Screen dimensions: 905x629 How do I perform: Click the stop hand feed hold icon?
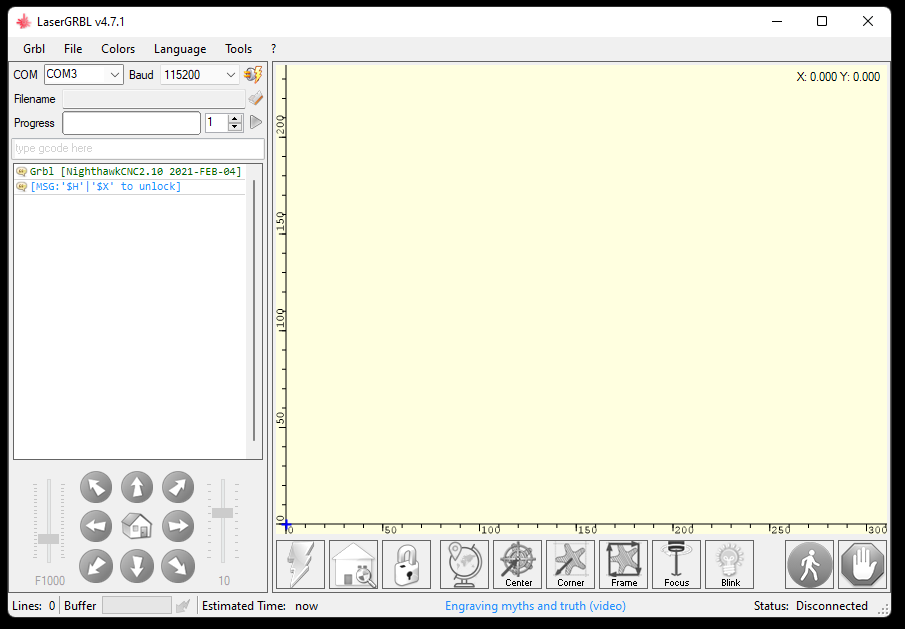pos(863,564)
